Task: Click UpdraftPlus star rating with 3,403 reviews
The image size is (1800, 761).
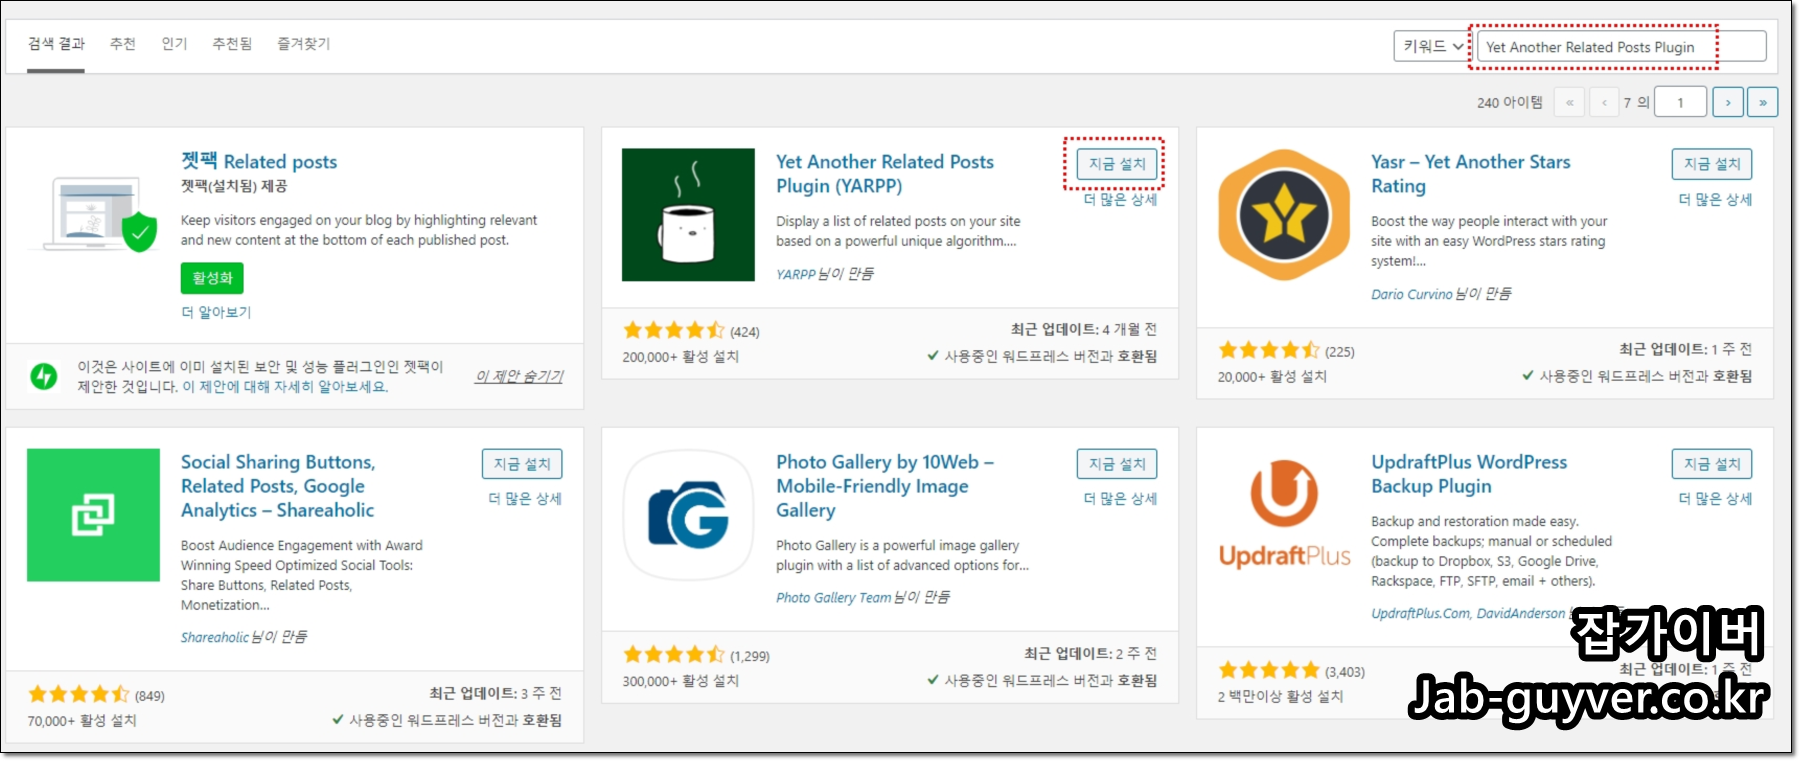Action: pos(1269,670)
